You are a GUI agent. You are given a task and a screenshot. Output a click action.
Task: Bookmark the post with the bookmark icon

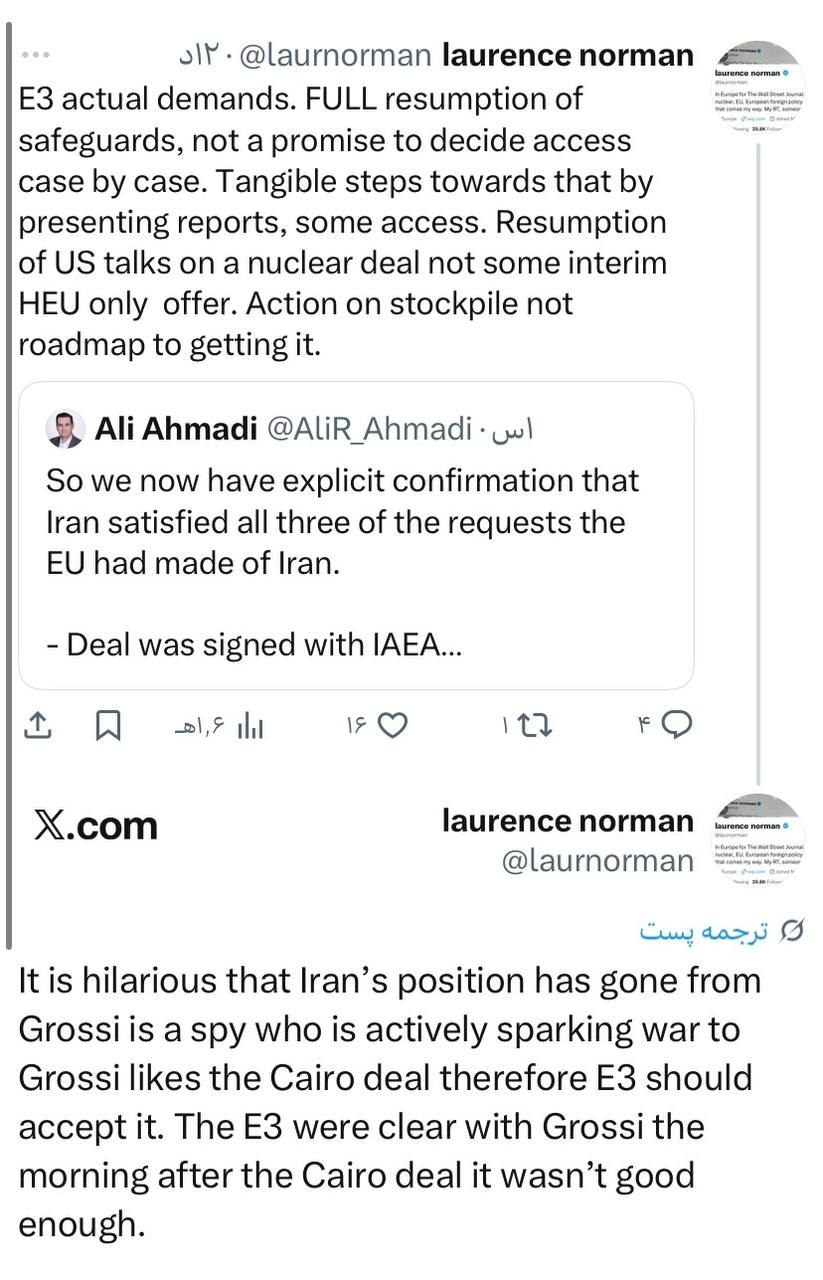coord(108,726)
